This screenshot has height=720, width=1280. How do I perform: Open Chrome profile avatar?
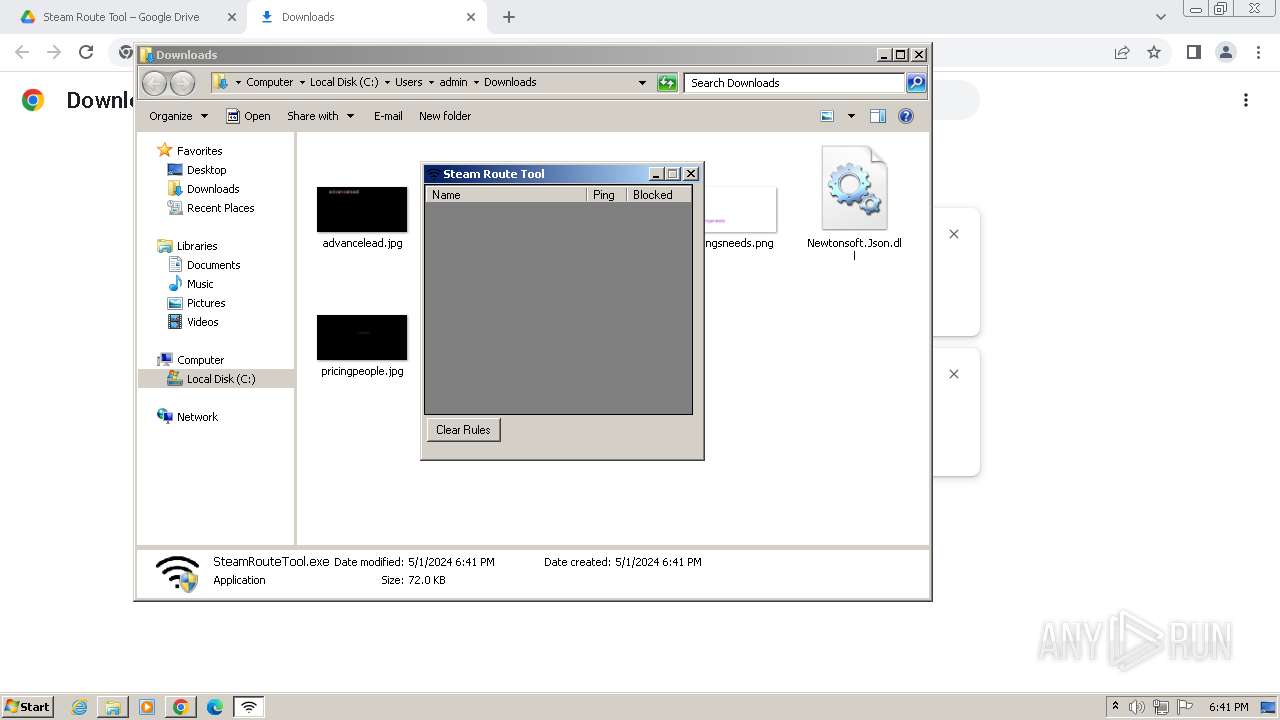tap(1225, 52)
